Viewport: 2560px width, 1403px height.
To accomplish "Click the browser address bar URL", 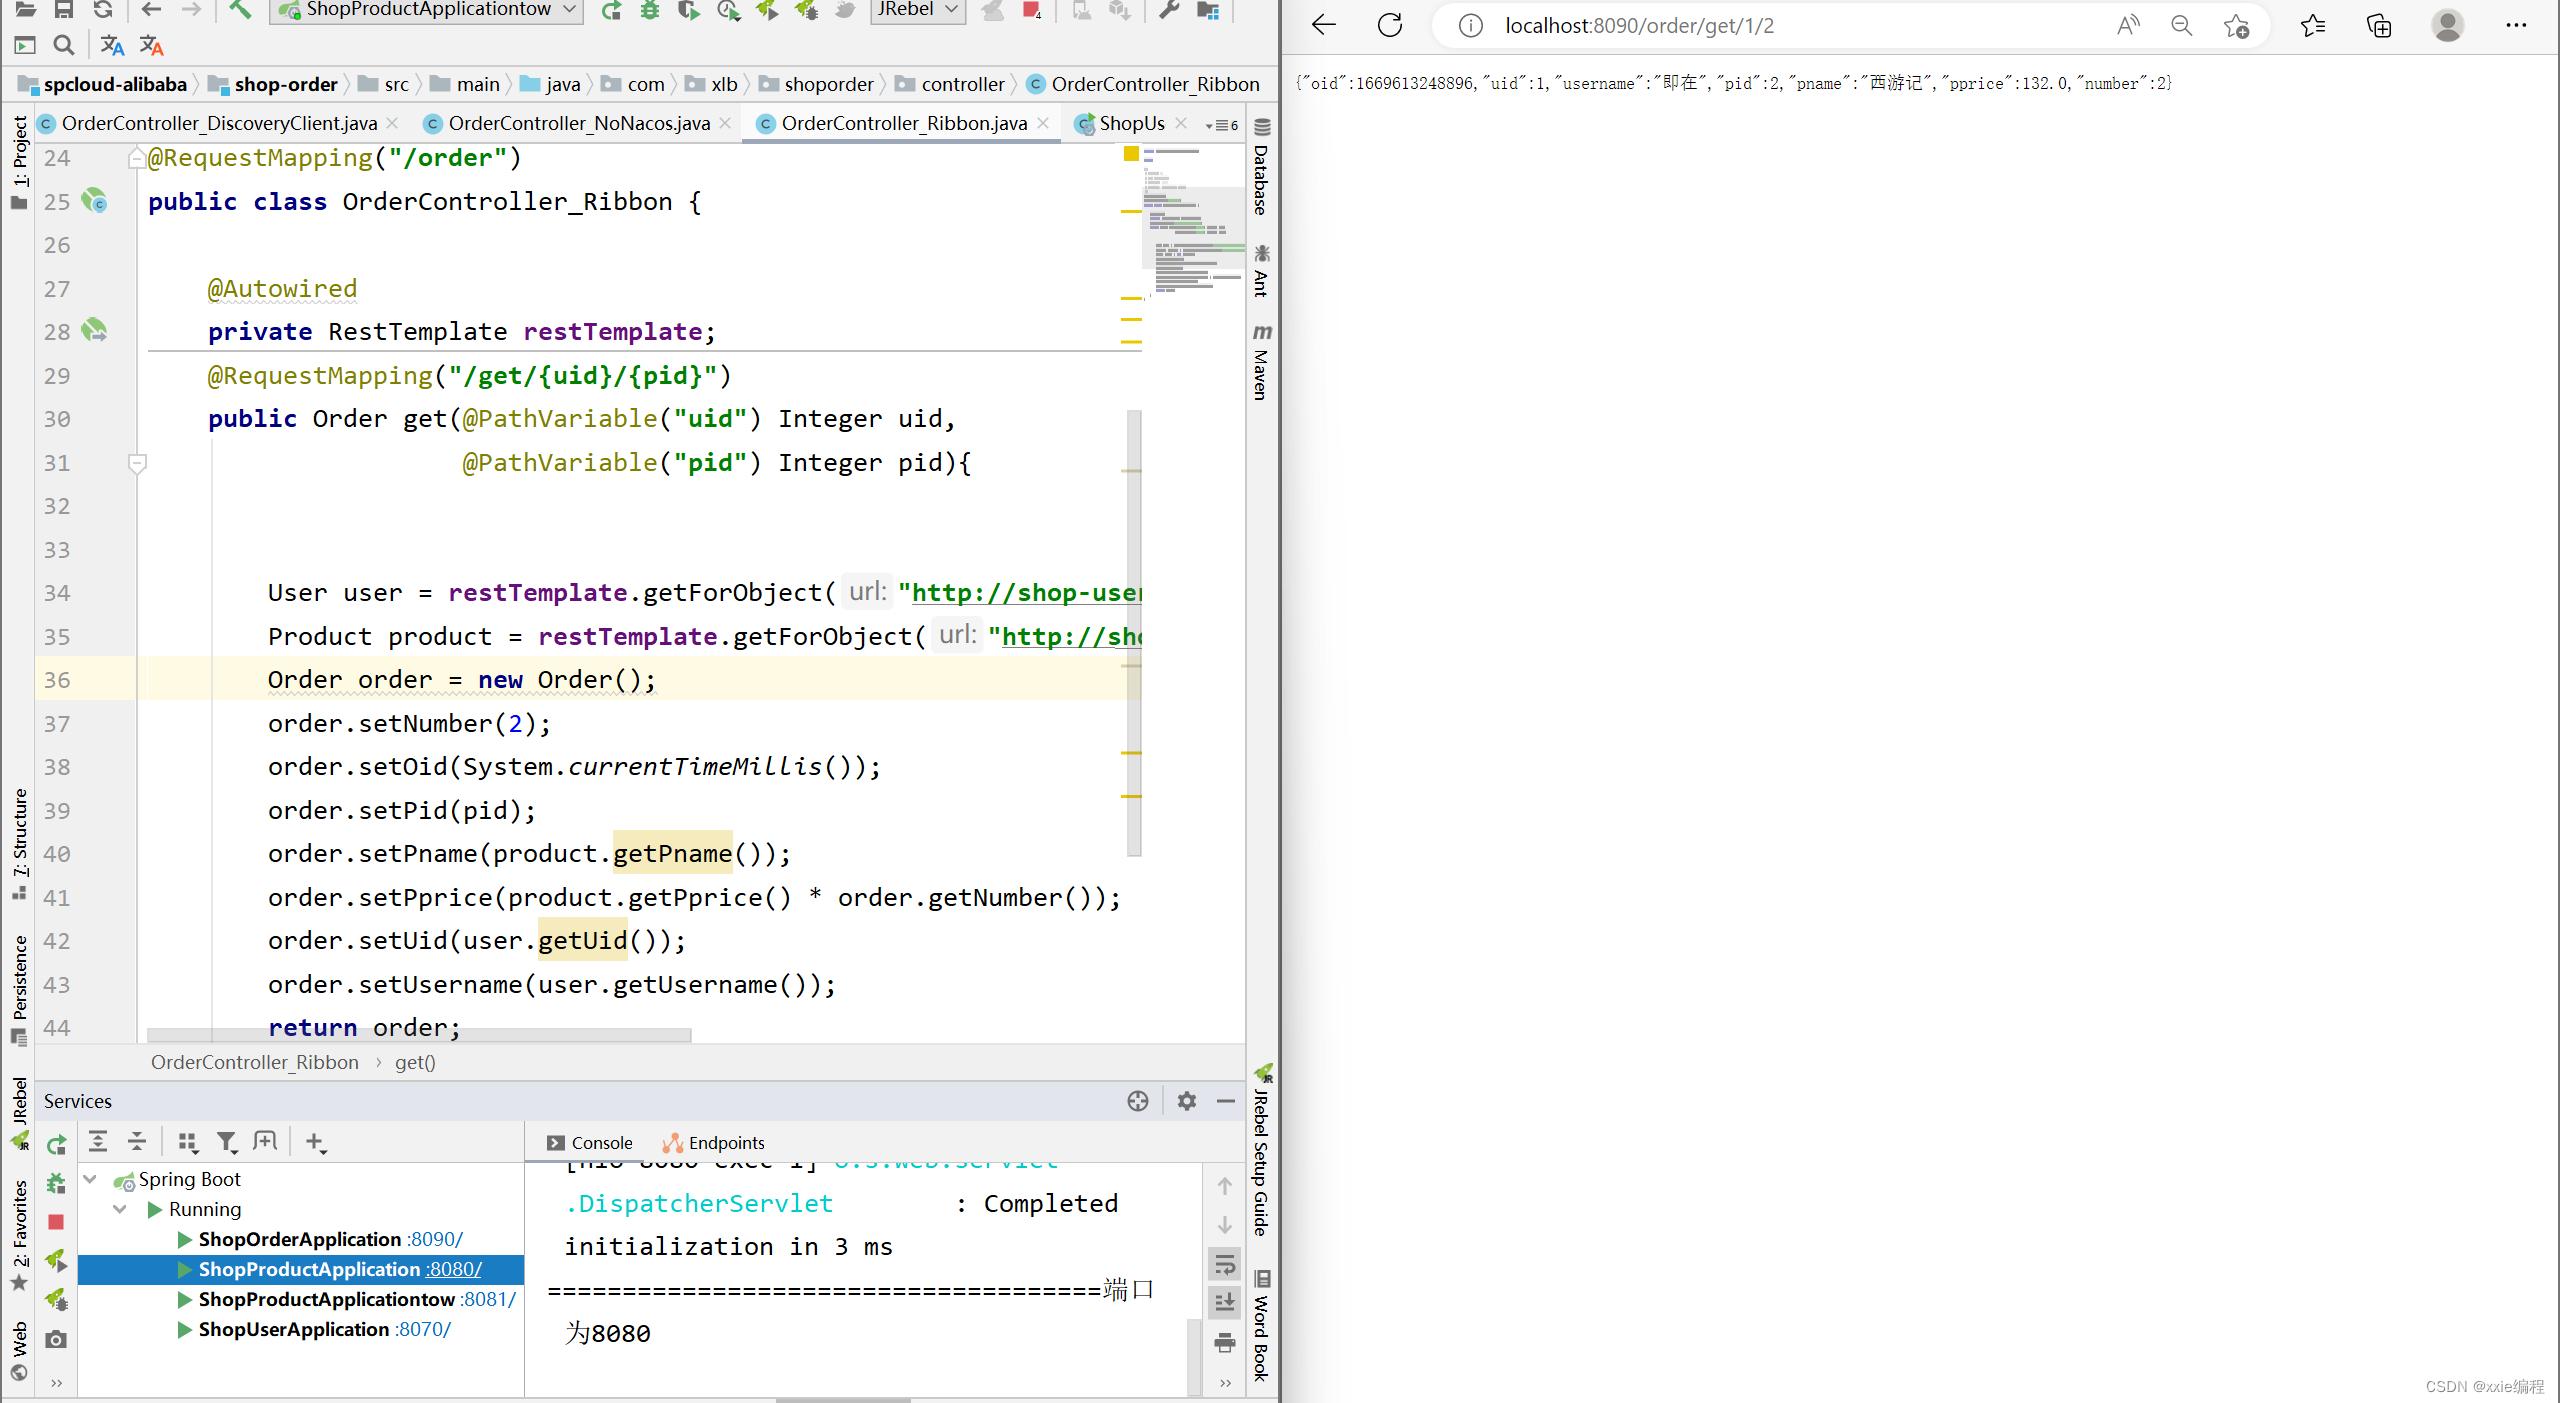I will pos(1640,26).
